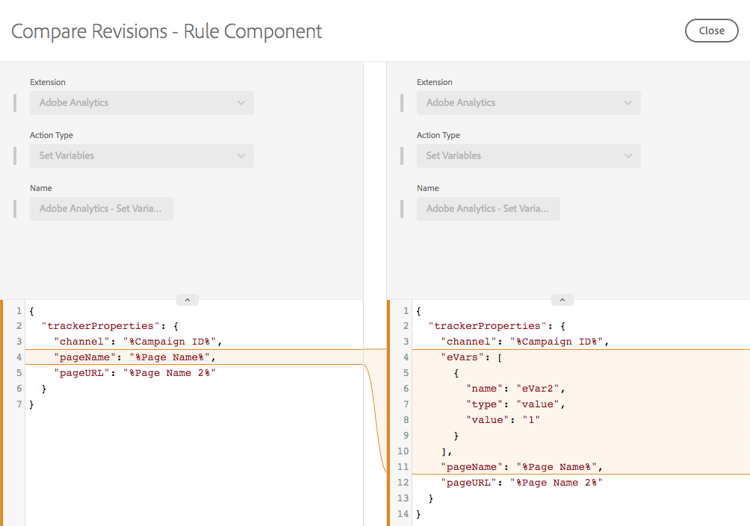Viewport: 750px width, 526px height.
Task: Open left Extension dropdown Adobe Analytics
Action: (141, 102)
